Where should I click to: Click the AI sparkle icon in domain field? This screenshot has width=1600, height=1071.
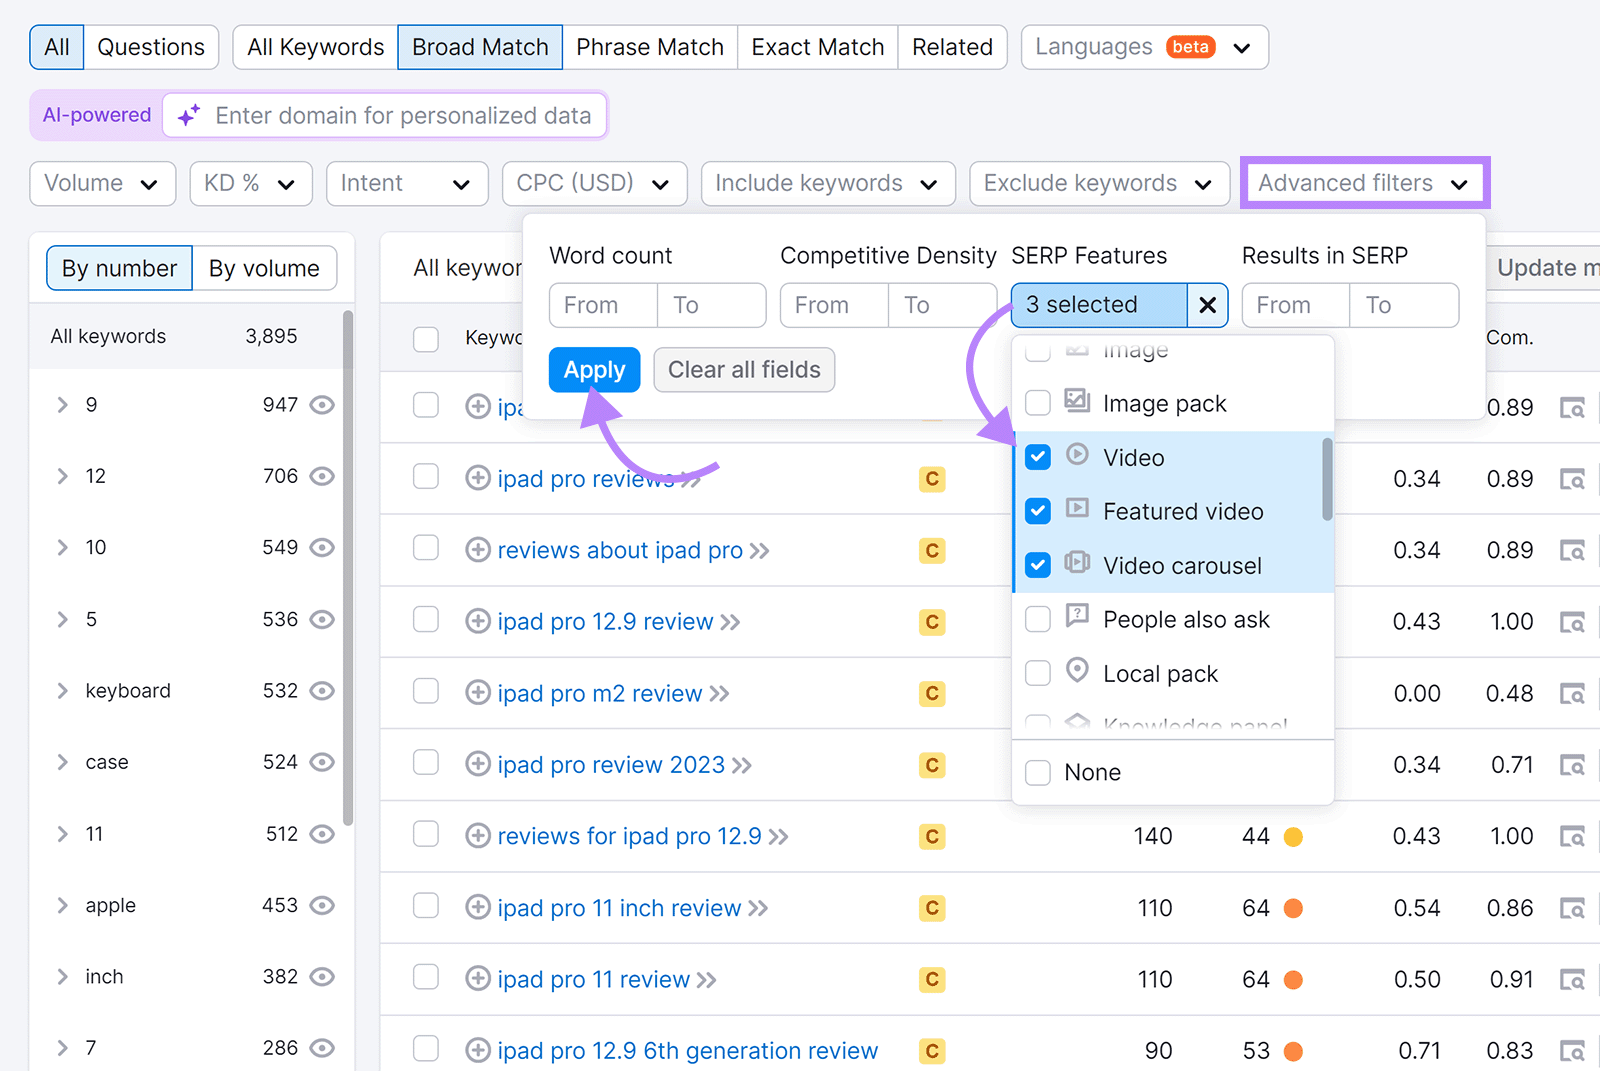click(188, 114)
